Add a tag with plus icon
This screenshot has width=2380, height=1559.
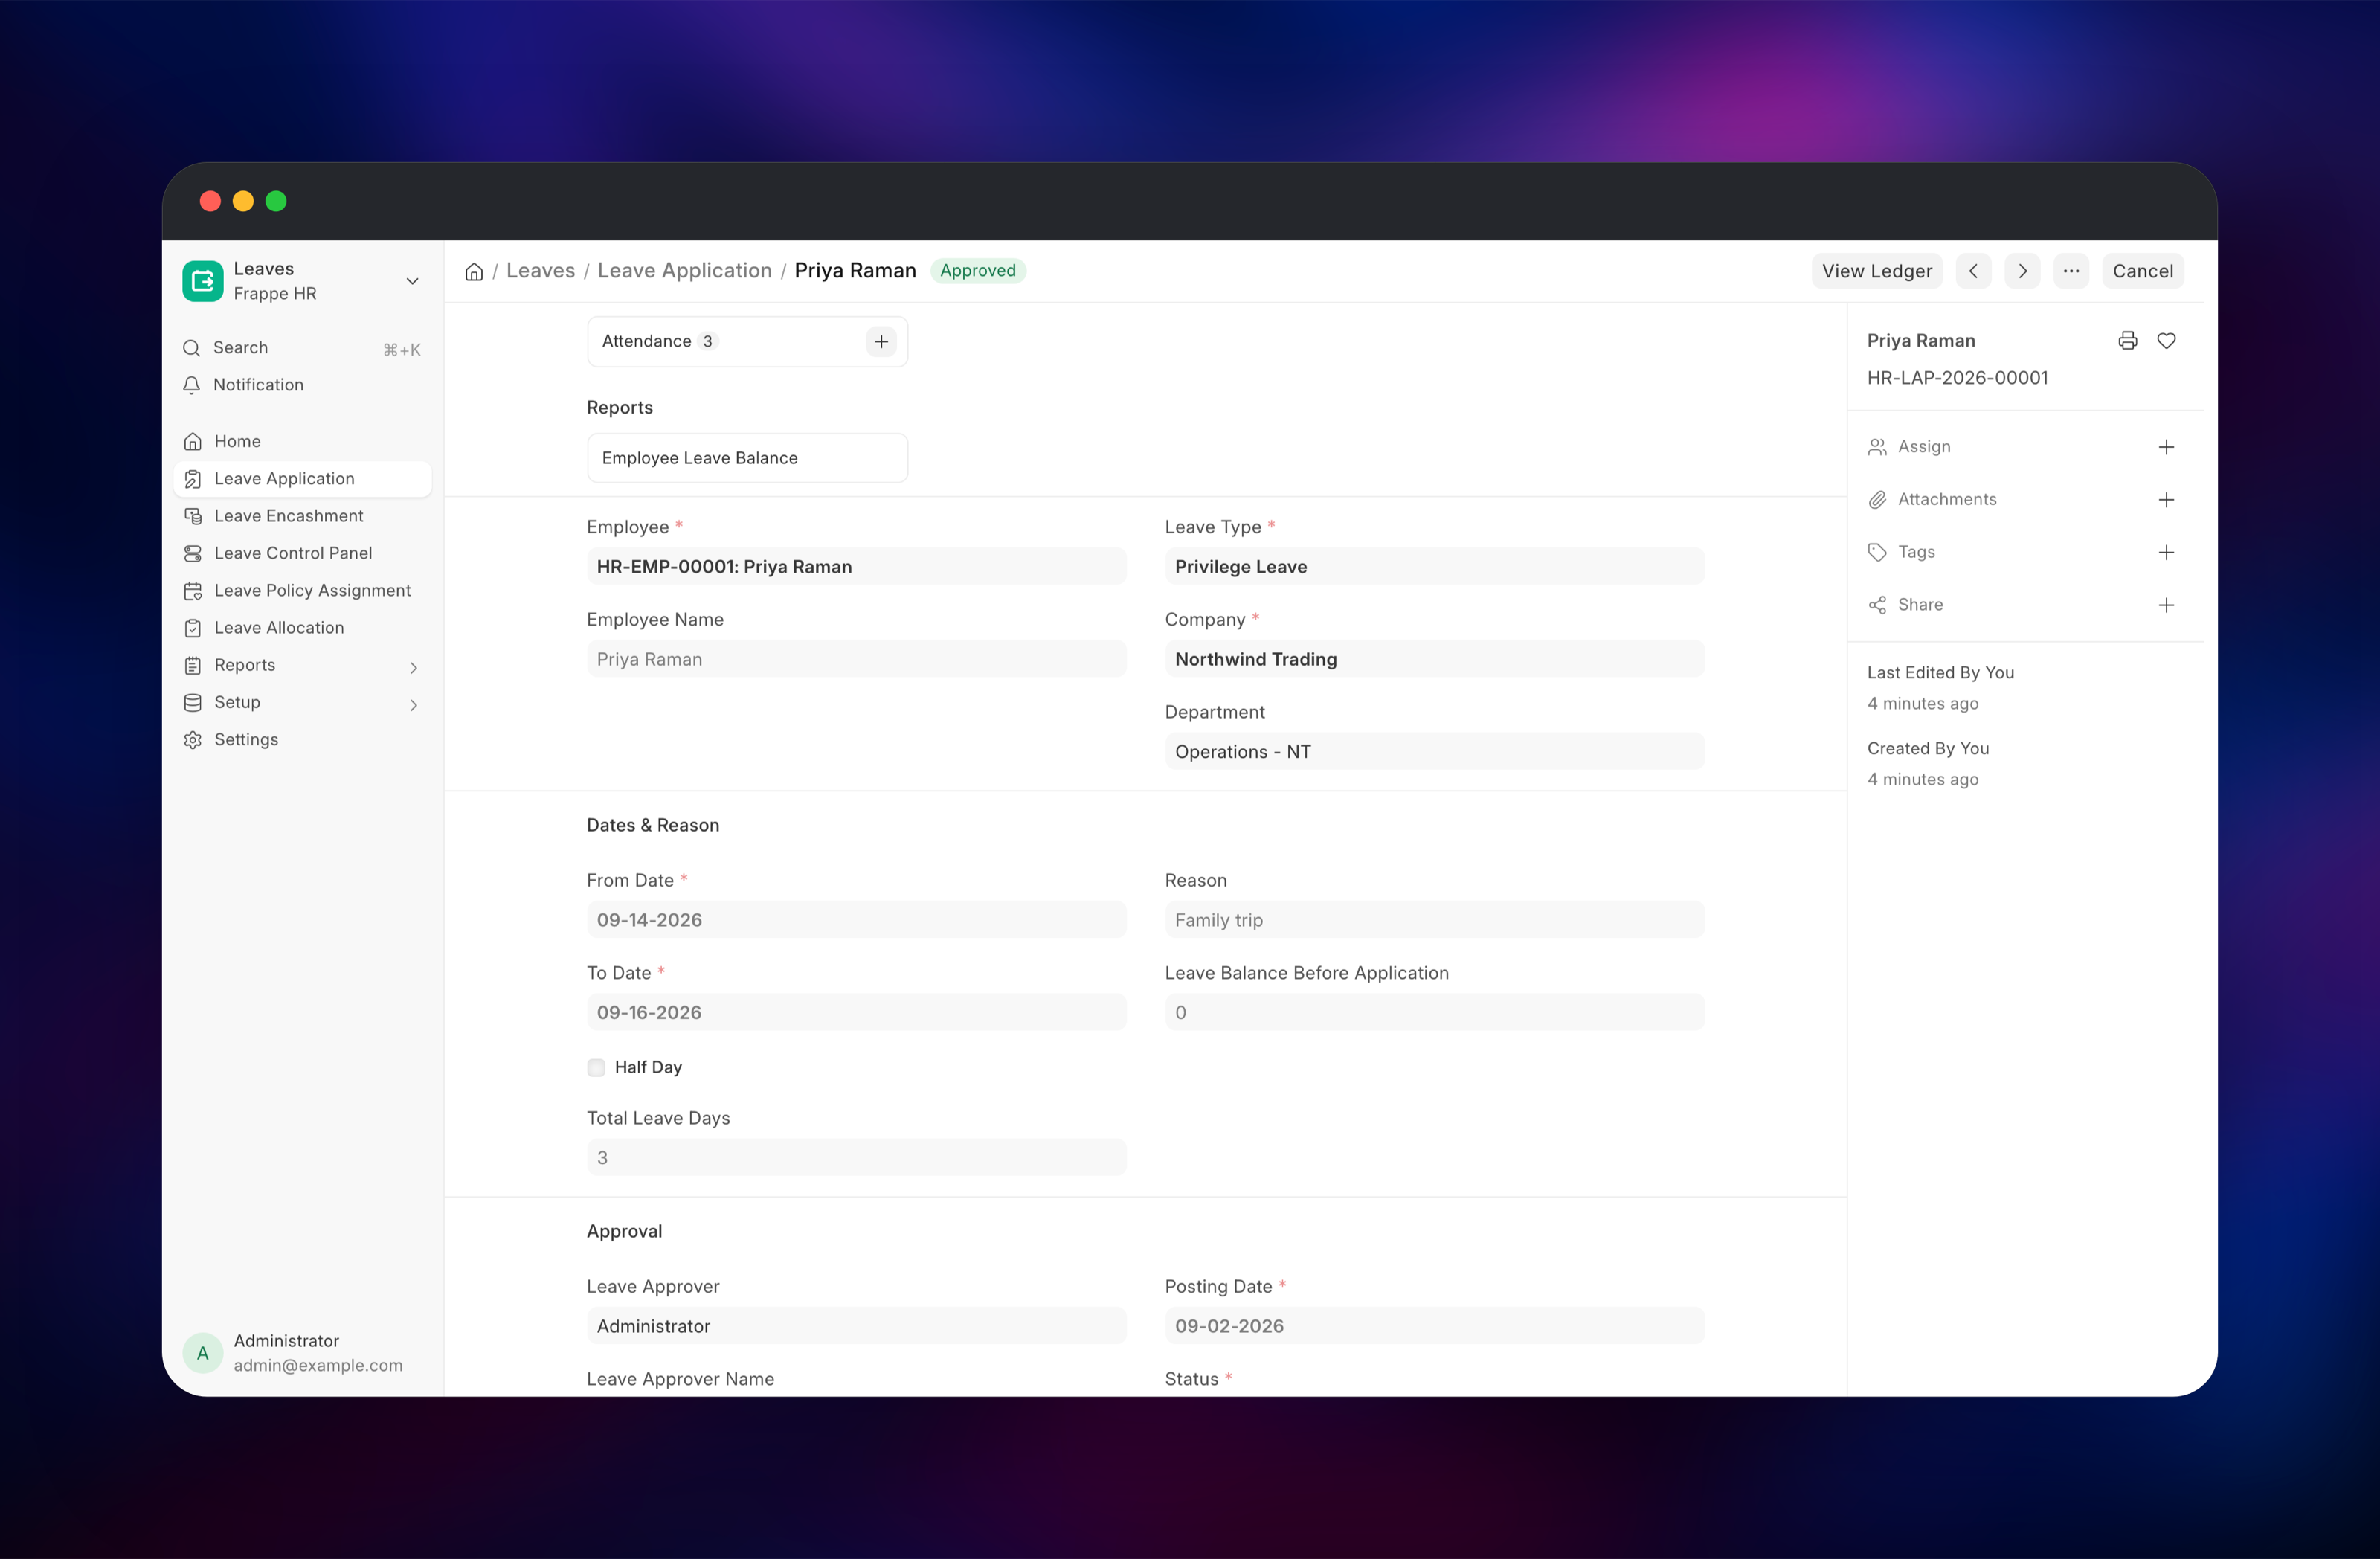[x=2166, y=552]
